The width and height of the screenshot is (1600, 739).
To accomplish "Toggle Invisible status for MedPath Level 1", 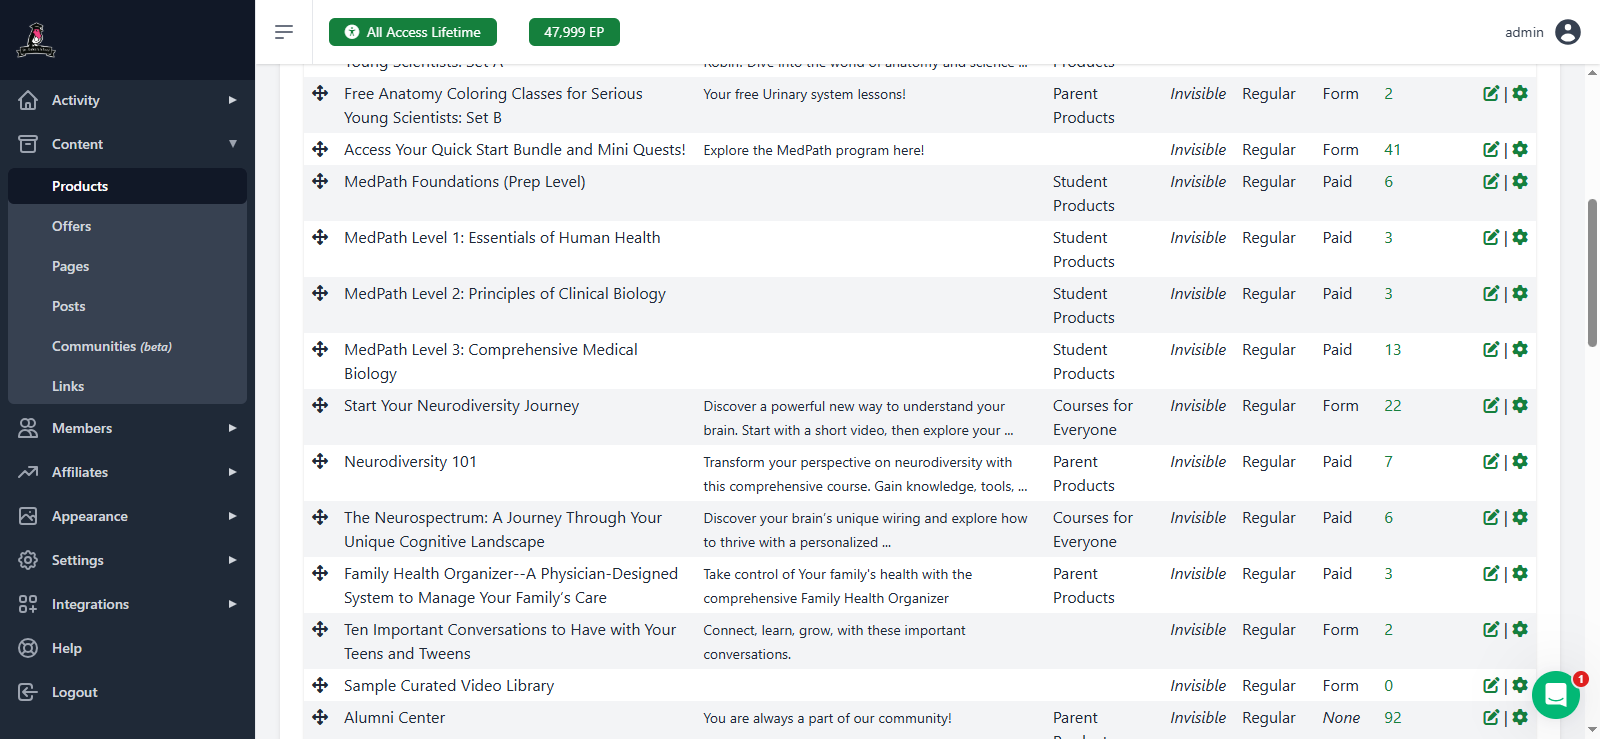I will pyautogui.click(x=1197, y=237).
